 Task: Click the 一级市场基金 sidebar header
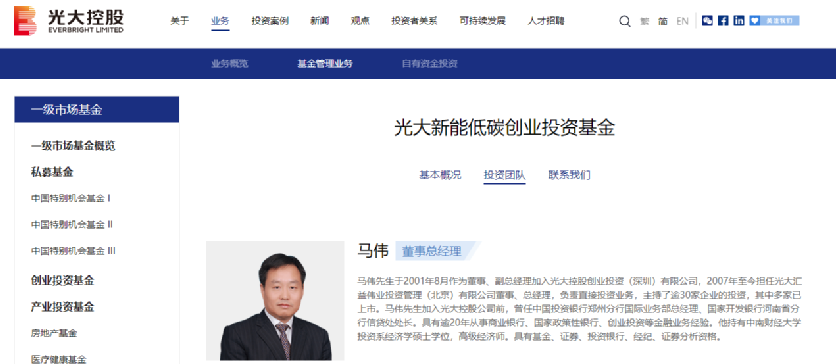click(97, 110)
